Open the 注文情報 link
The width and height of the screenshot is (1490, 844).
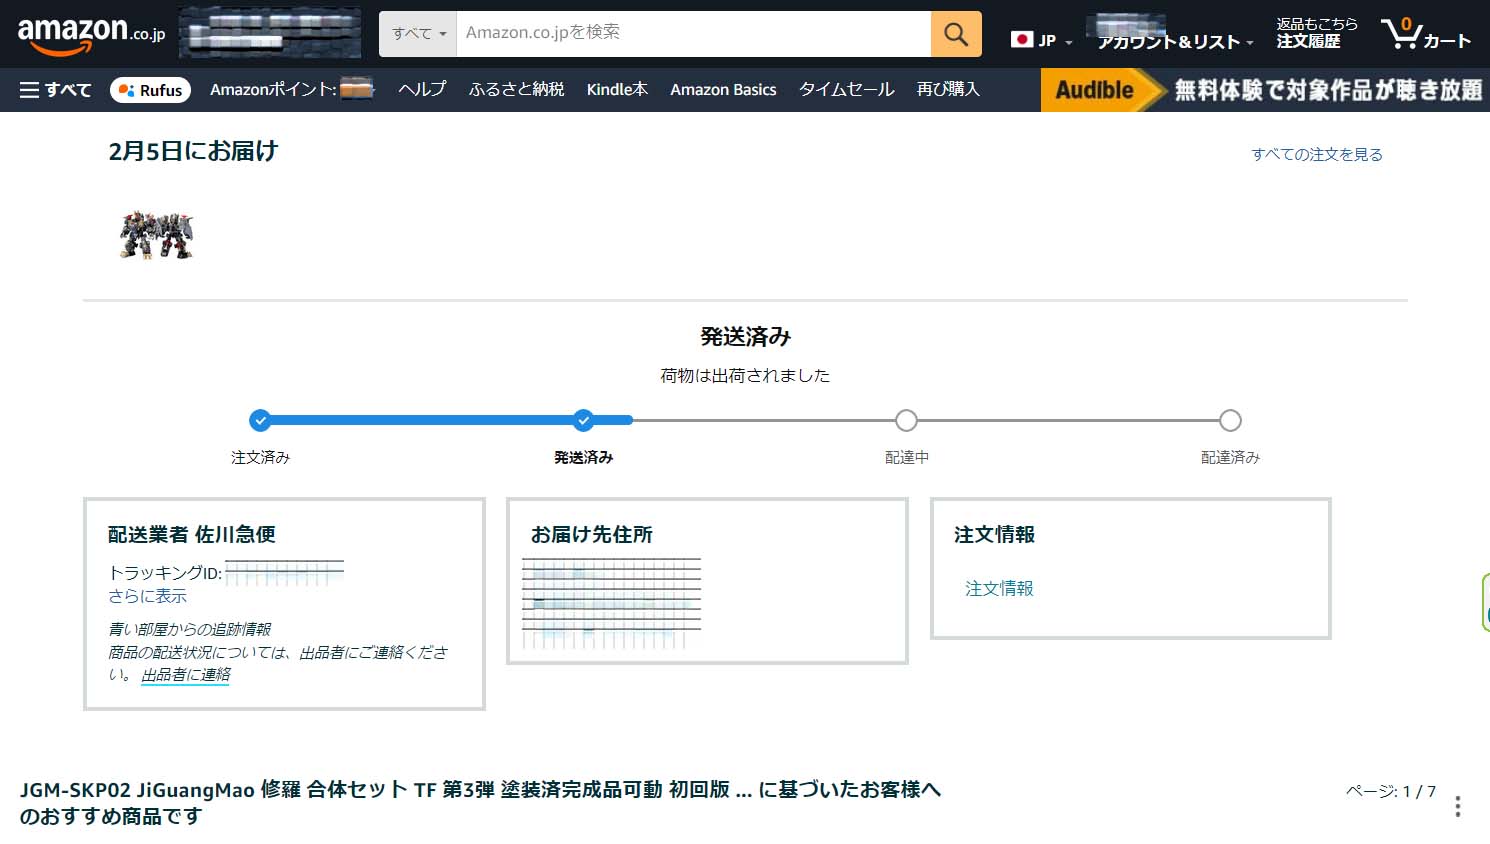pyautogui.click(x=999, y=589)
